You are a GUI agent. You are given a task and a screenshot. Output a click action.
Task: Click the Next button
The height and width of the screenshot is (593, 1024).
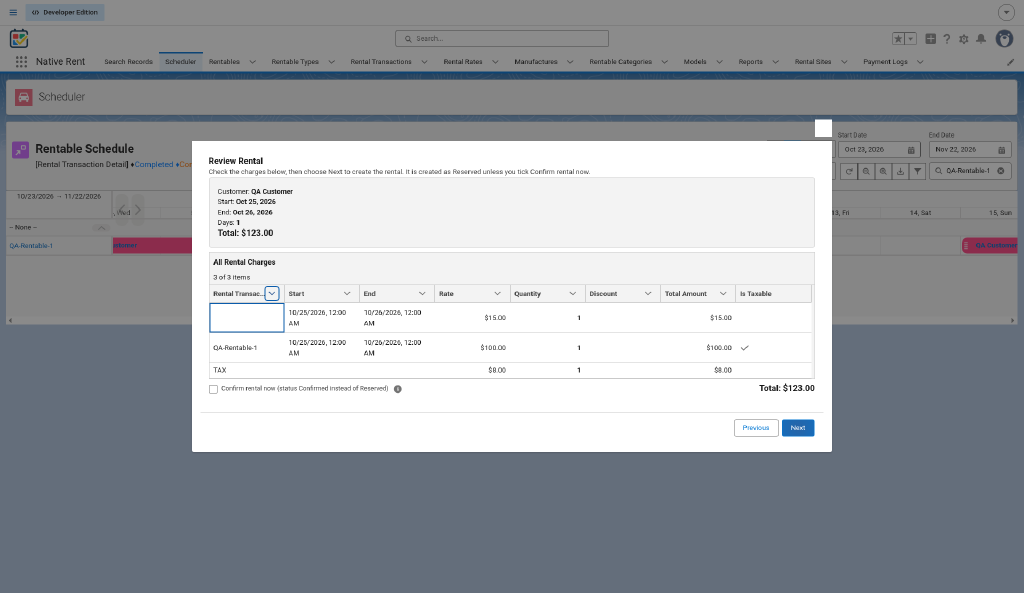798,428
